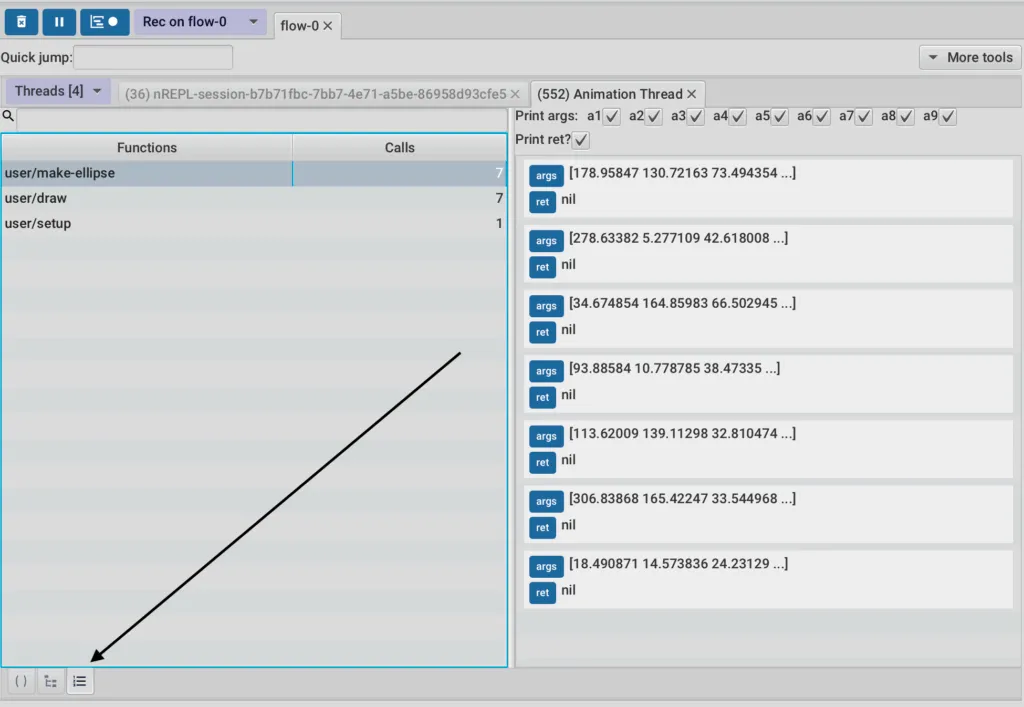Image resolution: width=1024 pixels, height=707 pixels.
Task: Open the Rec on flow-0 dropdown
Action: pos(200,22)
